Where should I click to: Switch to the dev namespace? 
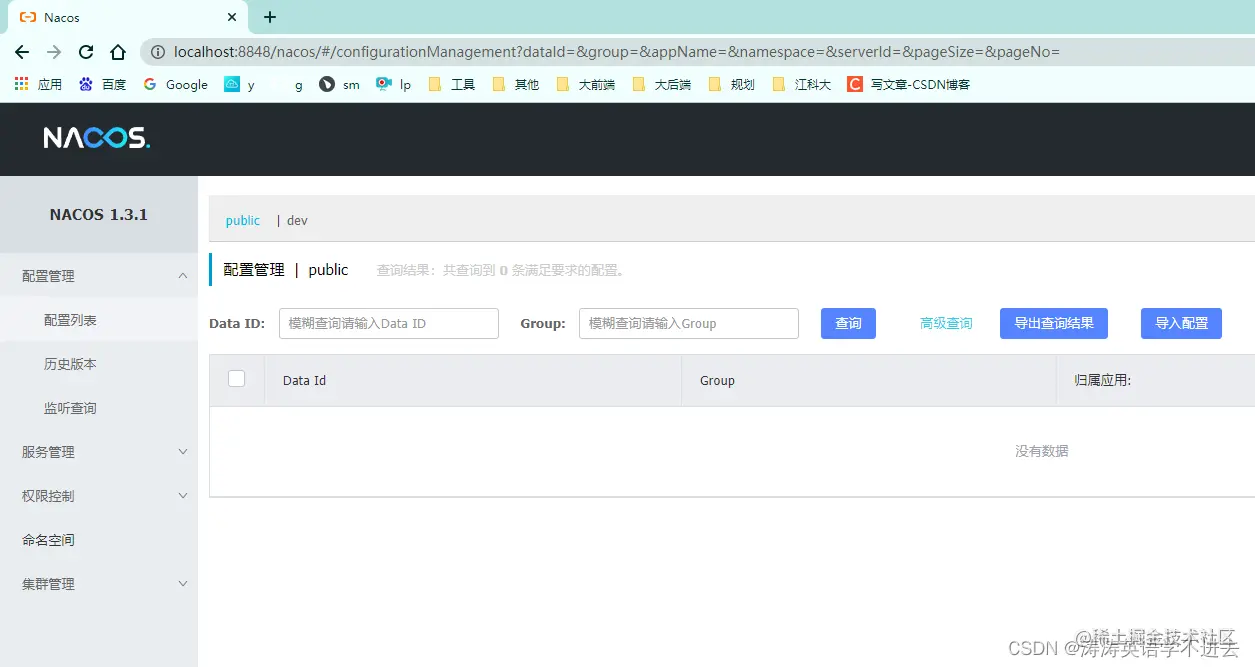pyautogui.click(x=296, y=220)
